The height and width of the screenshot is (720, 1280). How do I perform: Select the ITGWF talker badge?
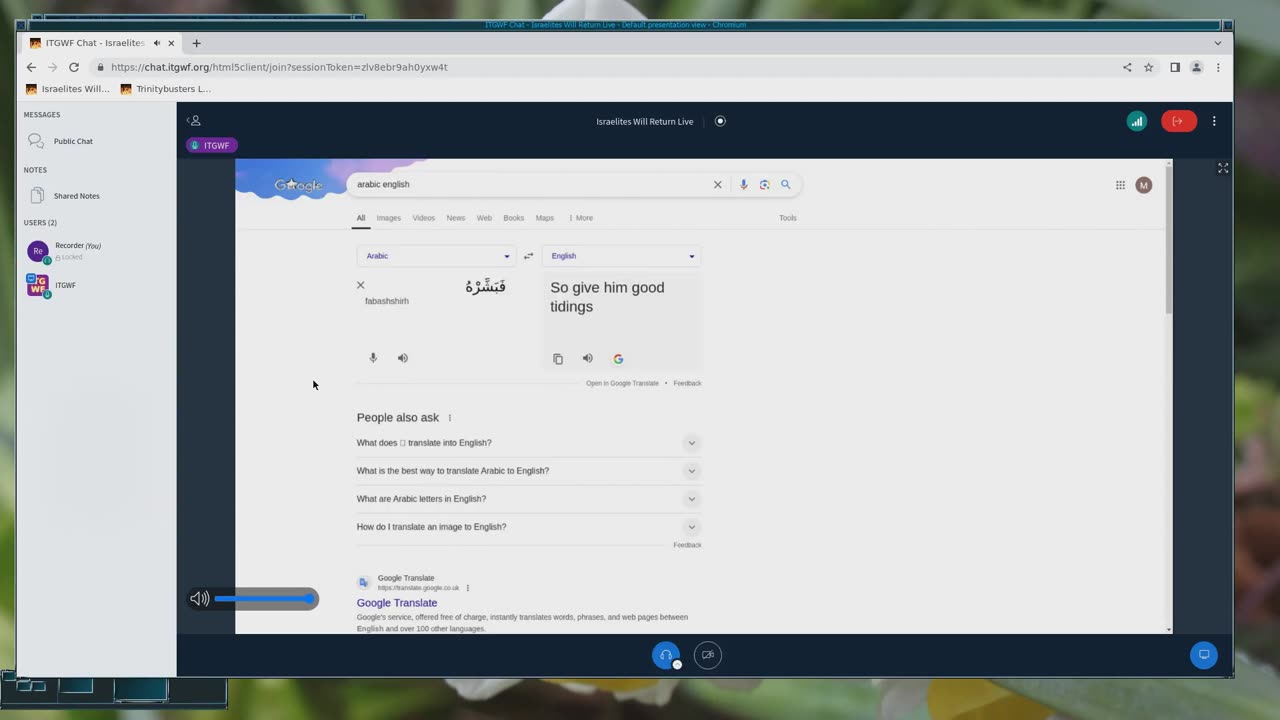211,146
